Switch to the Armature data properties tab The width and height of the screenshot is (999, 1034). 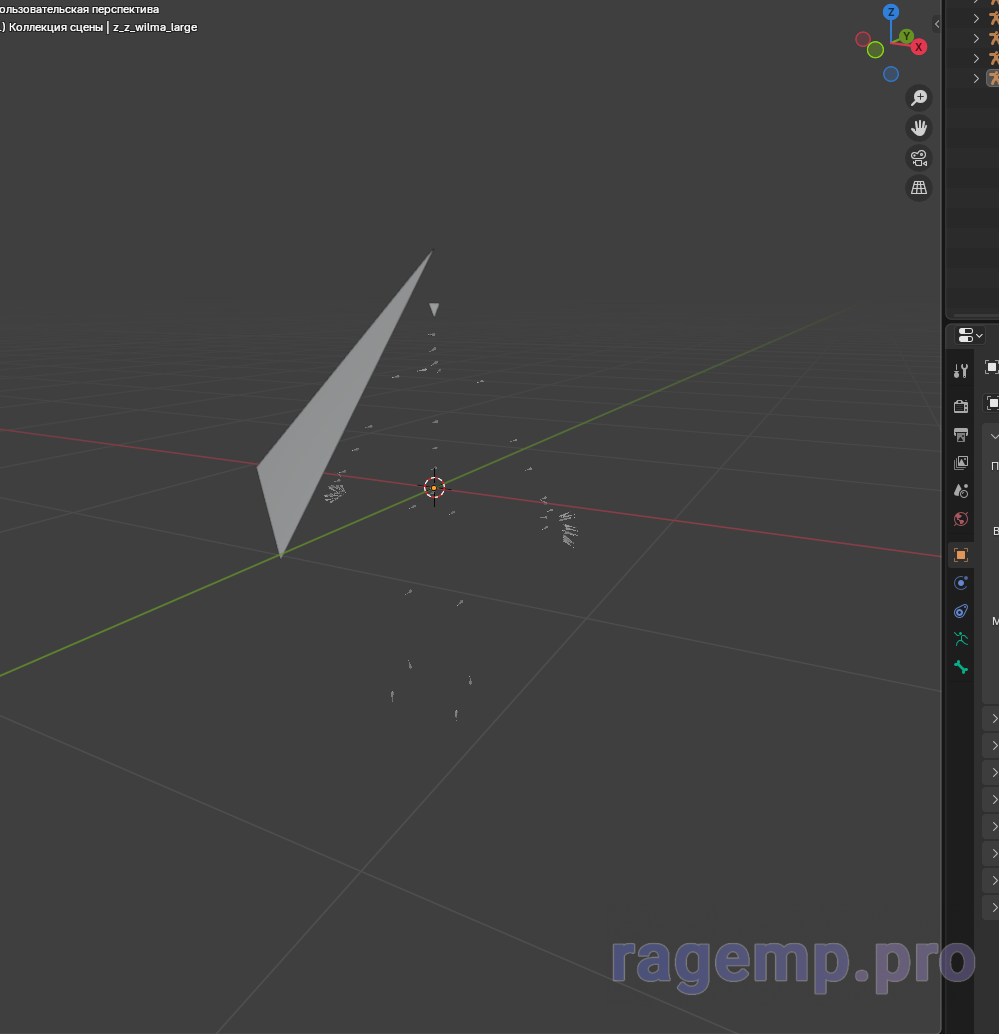pos(961,639)
